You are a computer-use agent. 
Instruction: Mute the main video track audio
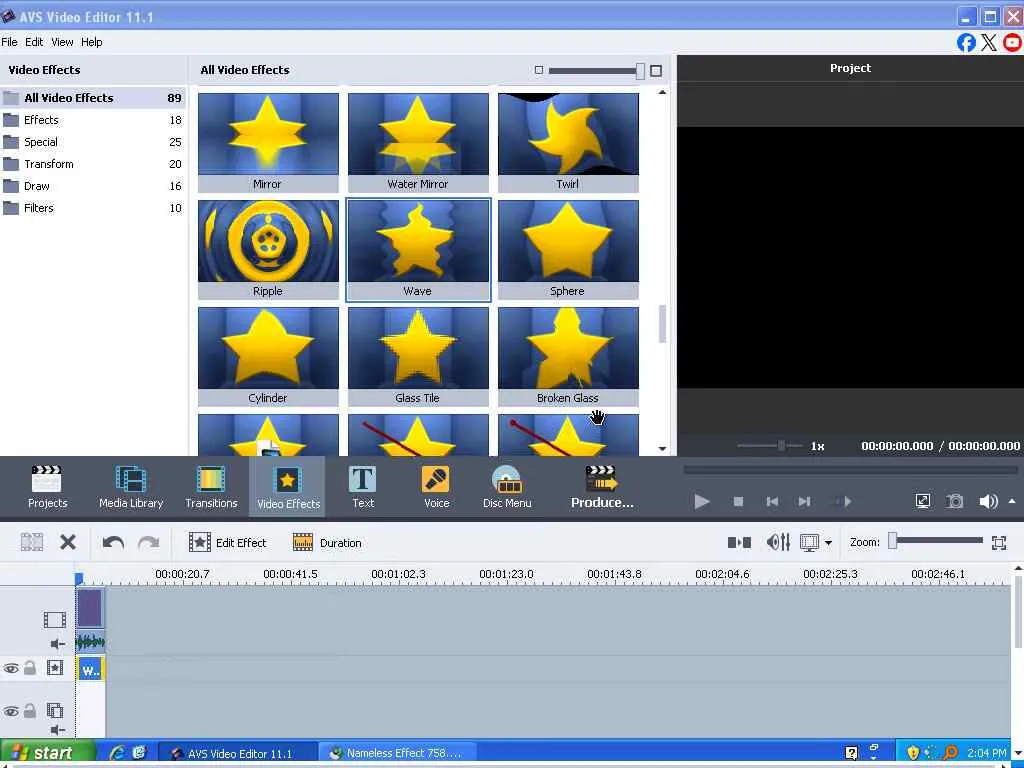57,644
